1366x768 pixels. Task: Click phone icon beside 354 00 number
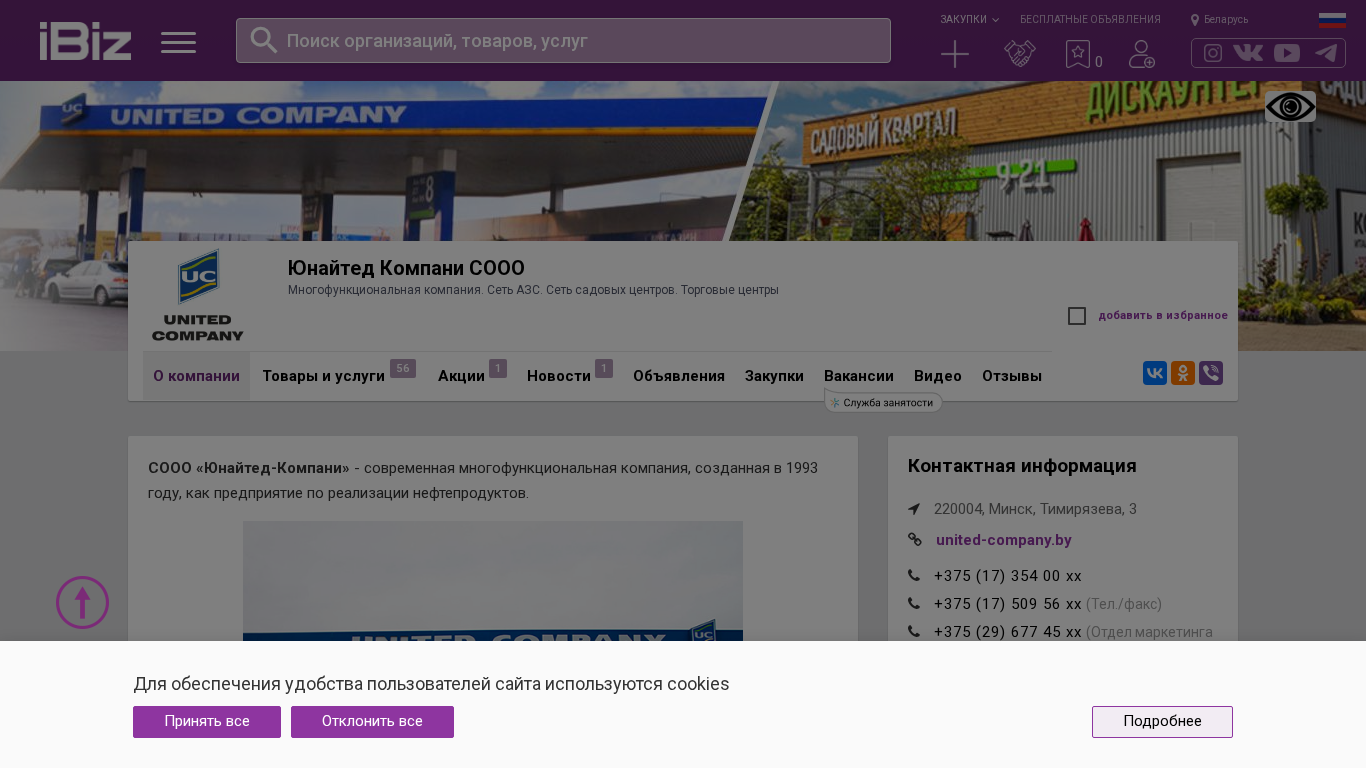pos(914,576)
